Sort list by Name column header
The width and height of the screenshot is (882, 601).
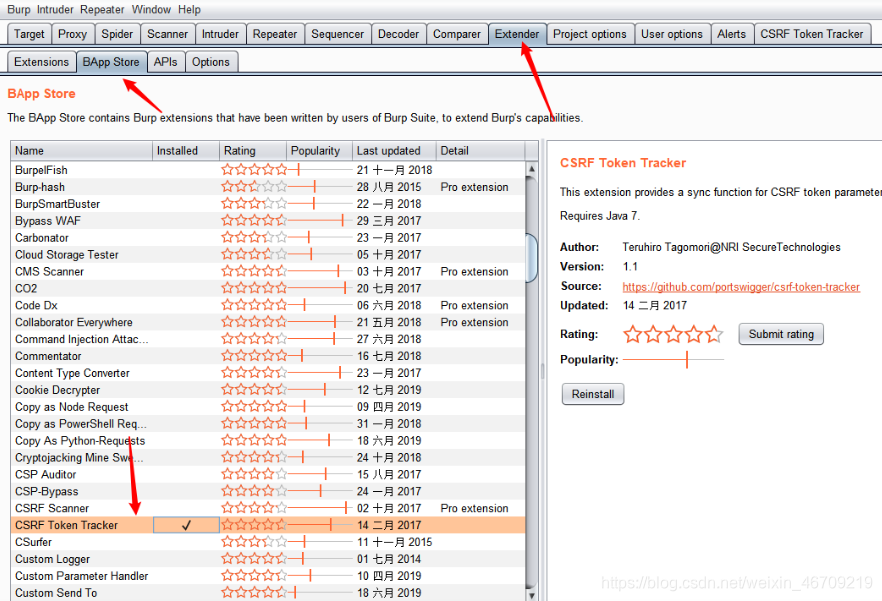pyautogui.click(x=82, y=151)
